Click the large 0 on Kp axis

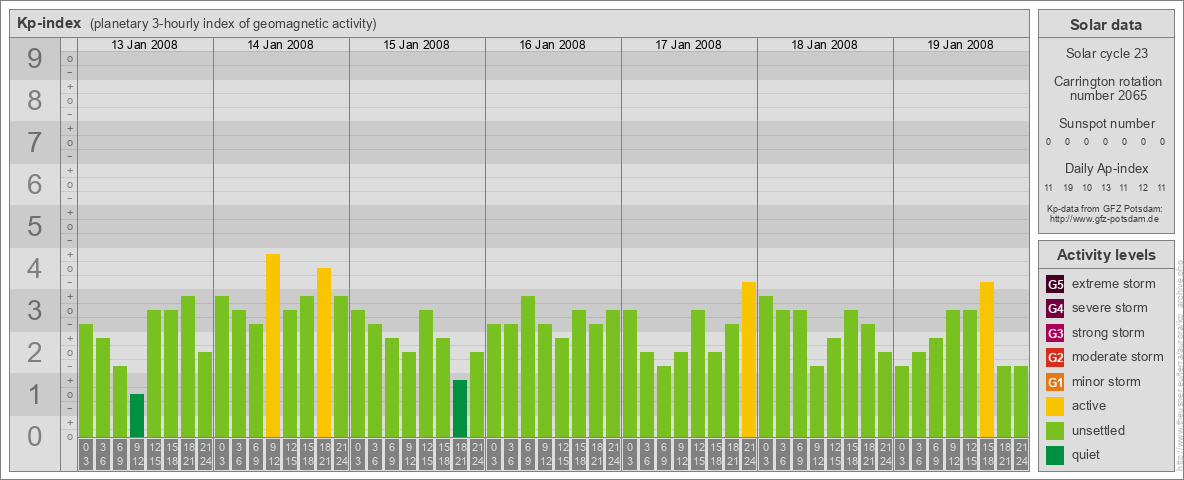tap(34, 436)
